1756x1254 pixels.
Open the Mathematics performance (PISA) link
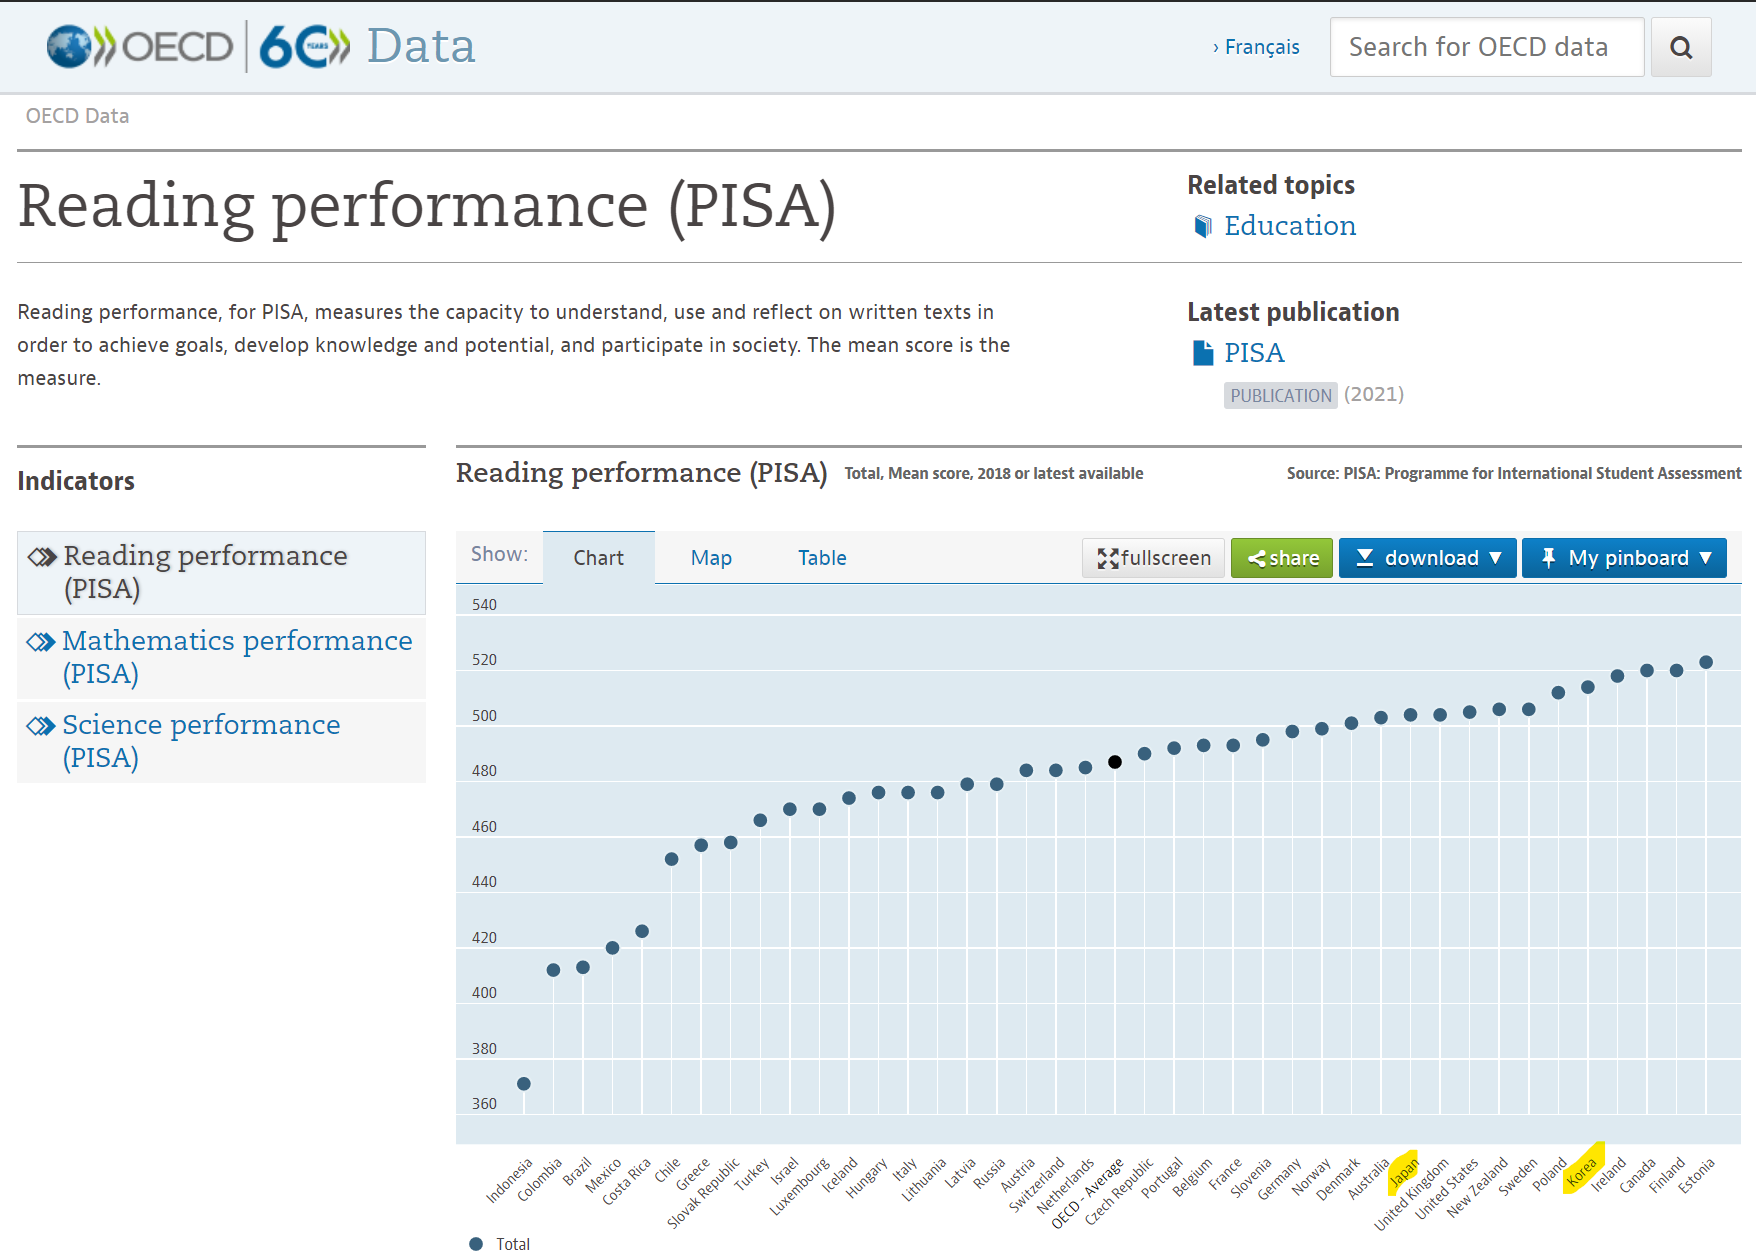click(237, 656)
